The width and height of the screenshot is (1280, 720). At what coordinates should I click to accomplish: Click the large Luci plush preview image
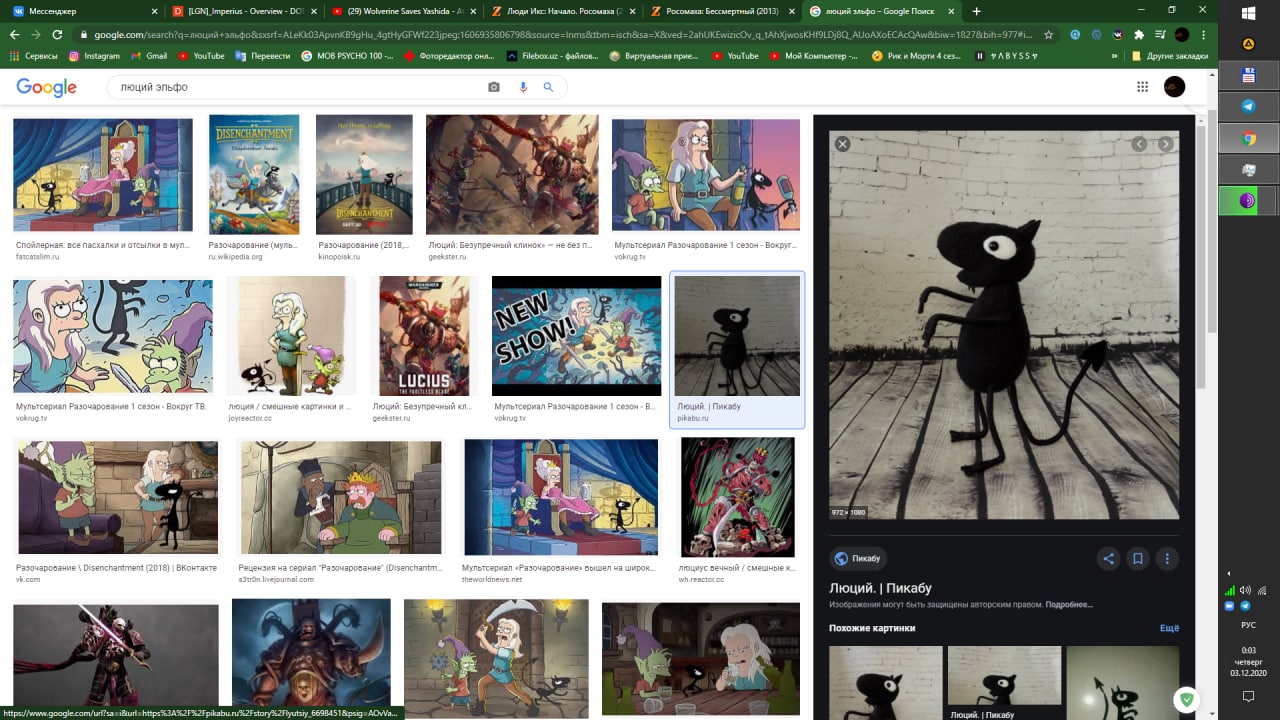coord(1004,325)
